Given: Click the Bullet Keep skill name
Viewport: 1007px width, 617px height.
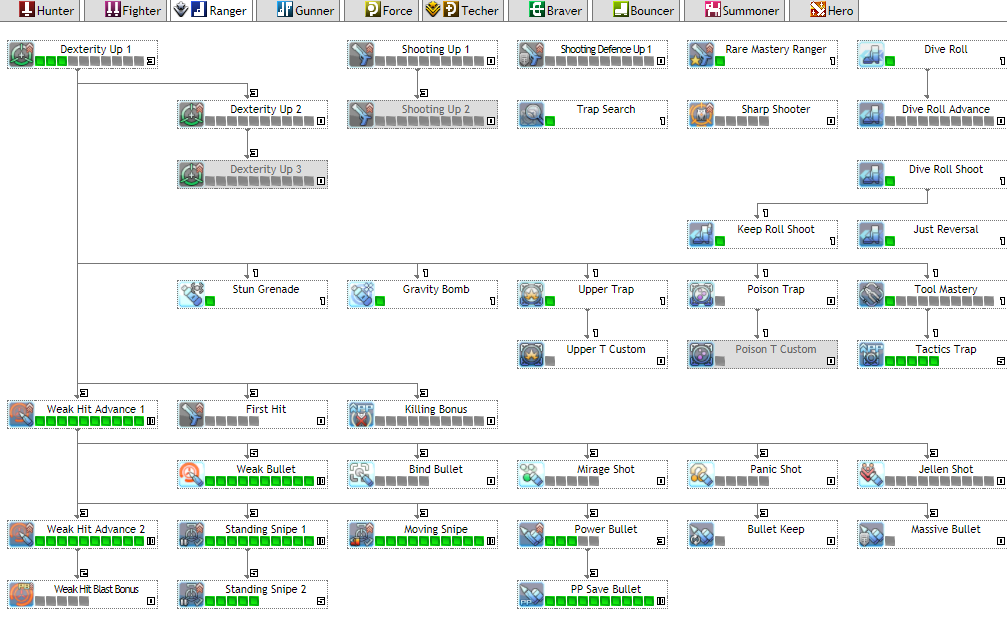Looking at the screenshot, I should (x=775, y=529).
